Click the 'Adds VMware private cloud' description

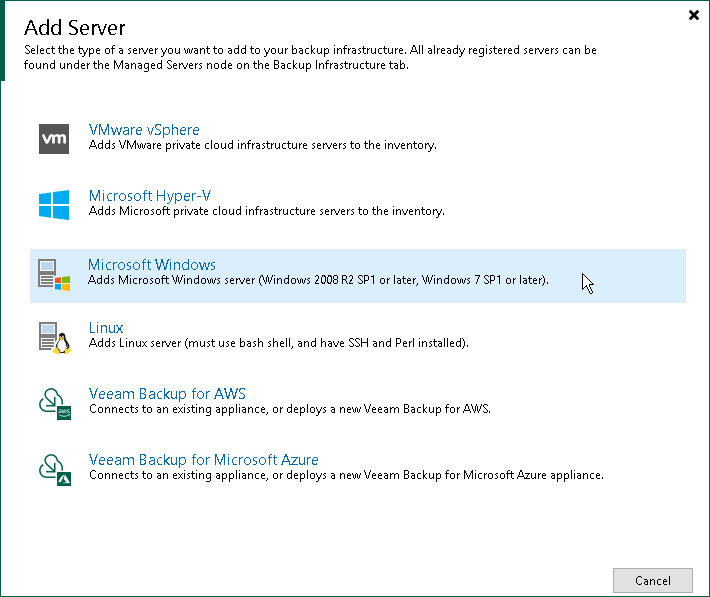tap(262, 146)
